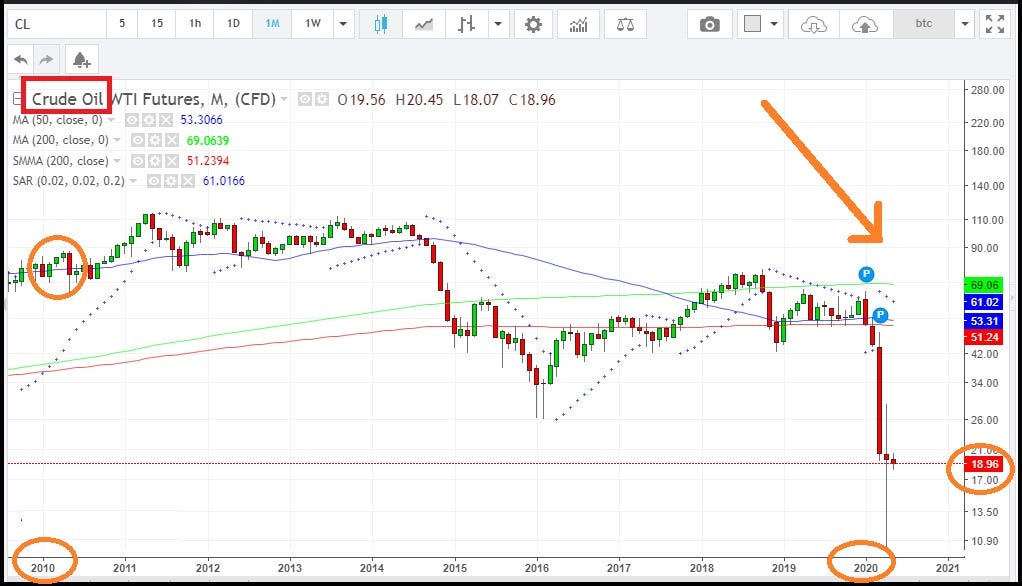
Task: Expand MA 200 legend dropdown arrow
Action: pyautogui.click(x=117, y=140)
